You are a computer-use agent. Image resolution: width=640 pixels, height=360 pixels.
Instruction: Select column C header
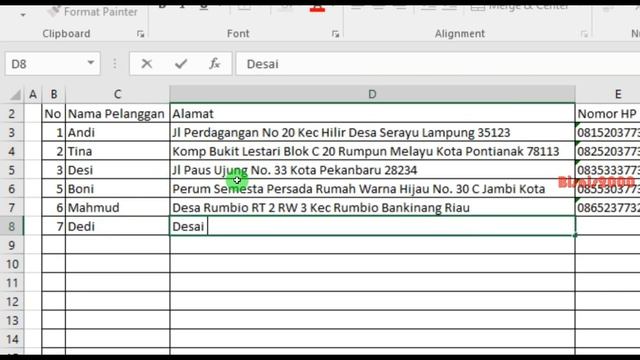118,94
